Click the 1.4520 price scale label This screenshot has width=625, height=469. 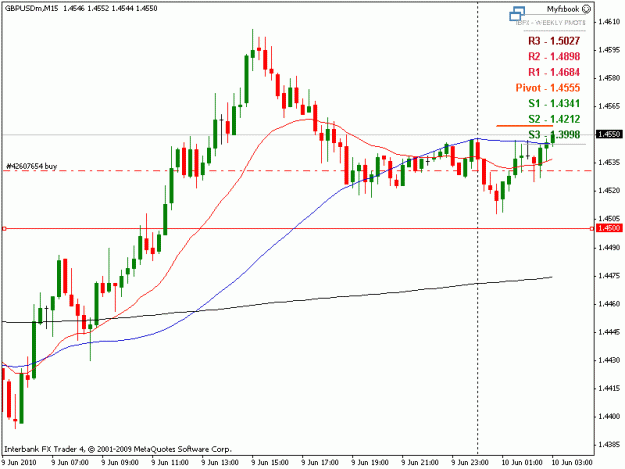click(x=609, y=190)
